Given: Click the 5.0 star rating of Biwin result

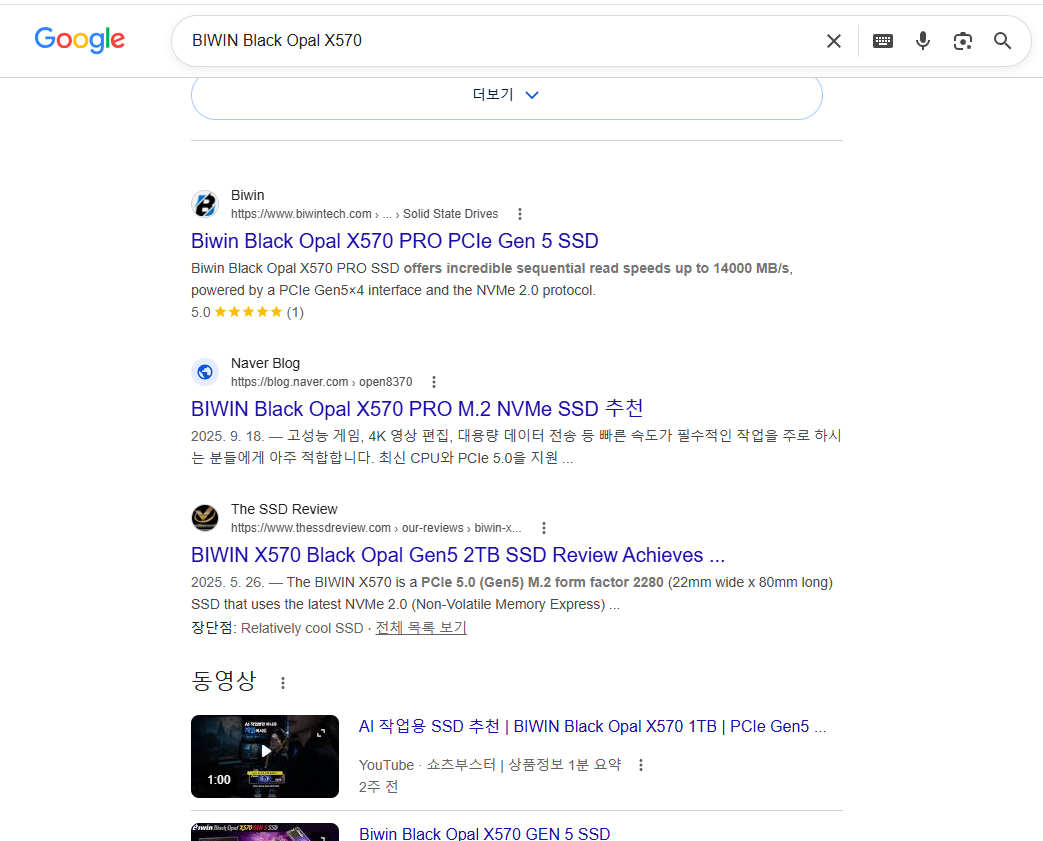Looking at the screenshot, I should pyautogui.click(x=247, y=312).
